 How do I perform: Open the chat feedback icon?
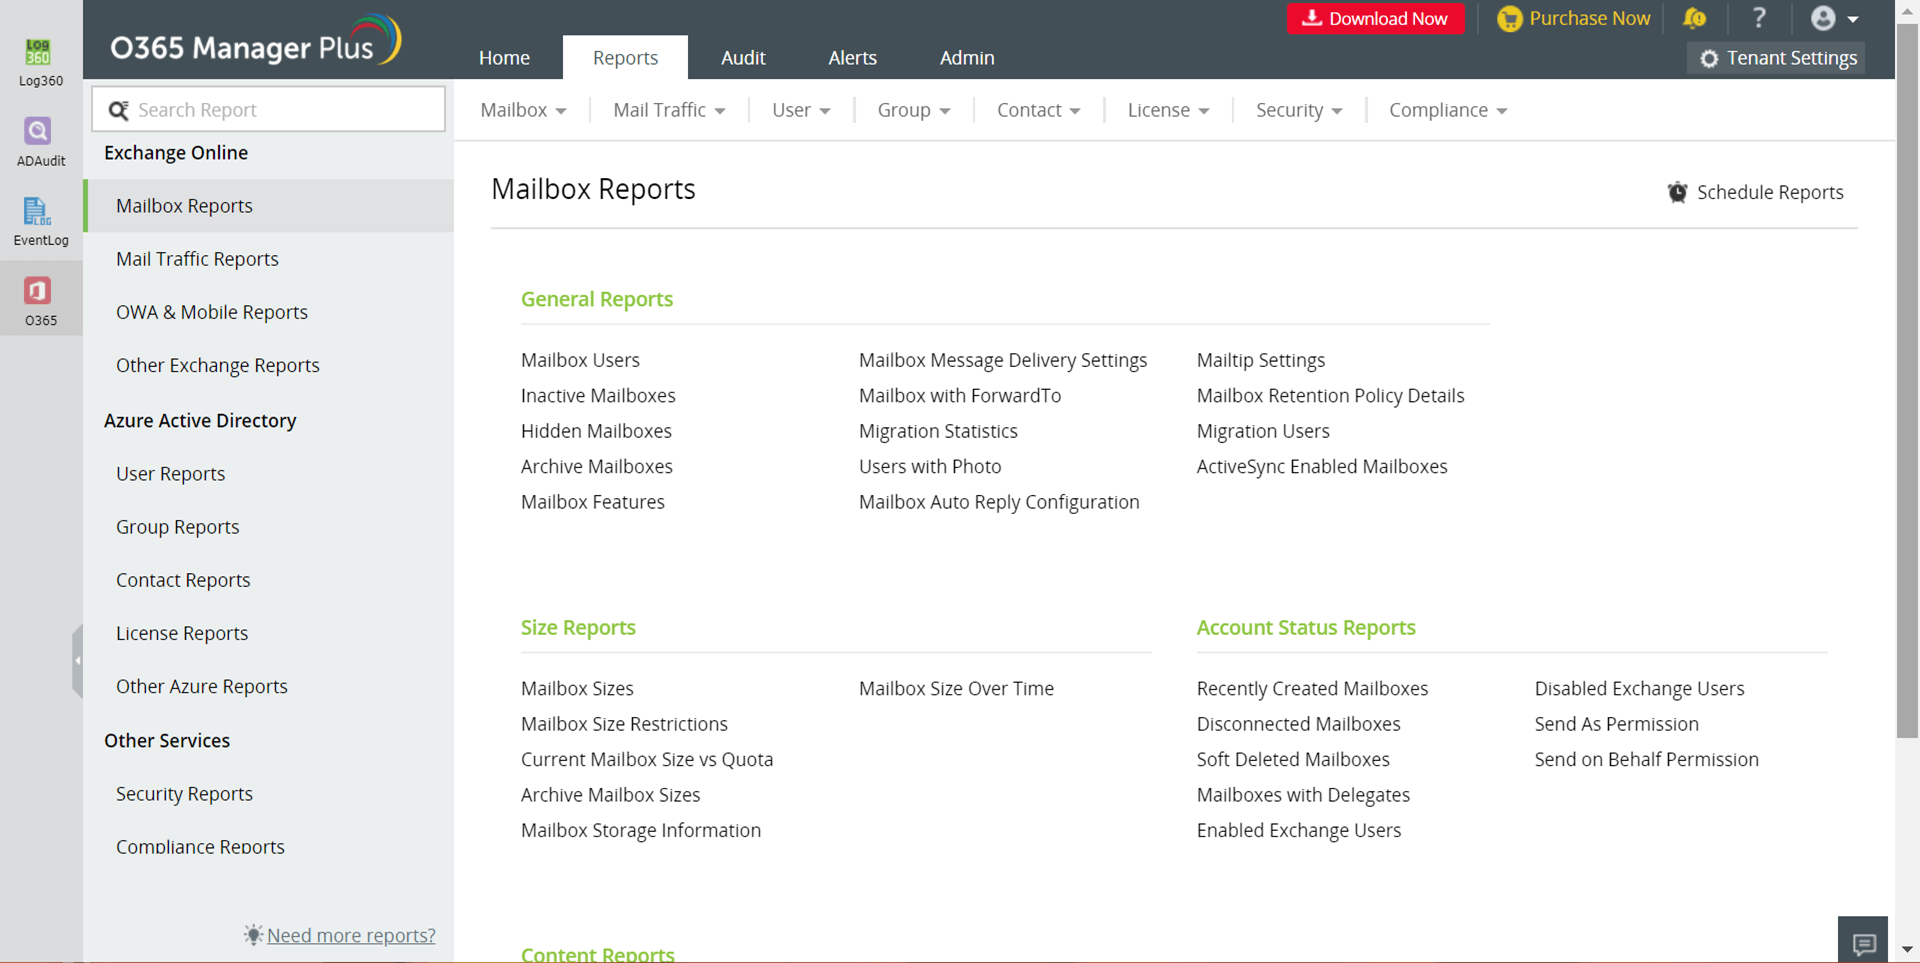[x=1863, y=942]
